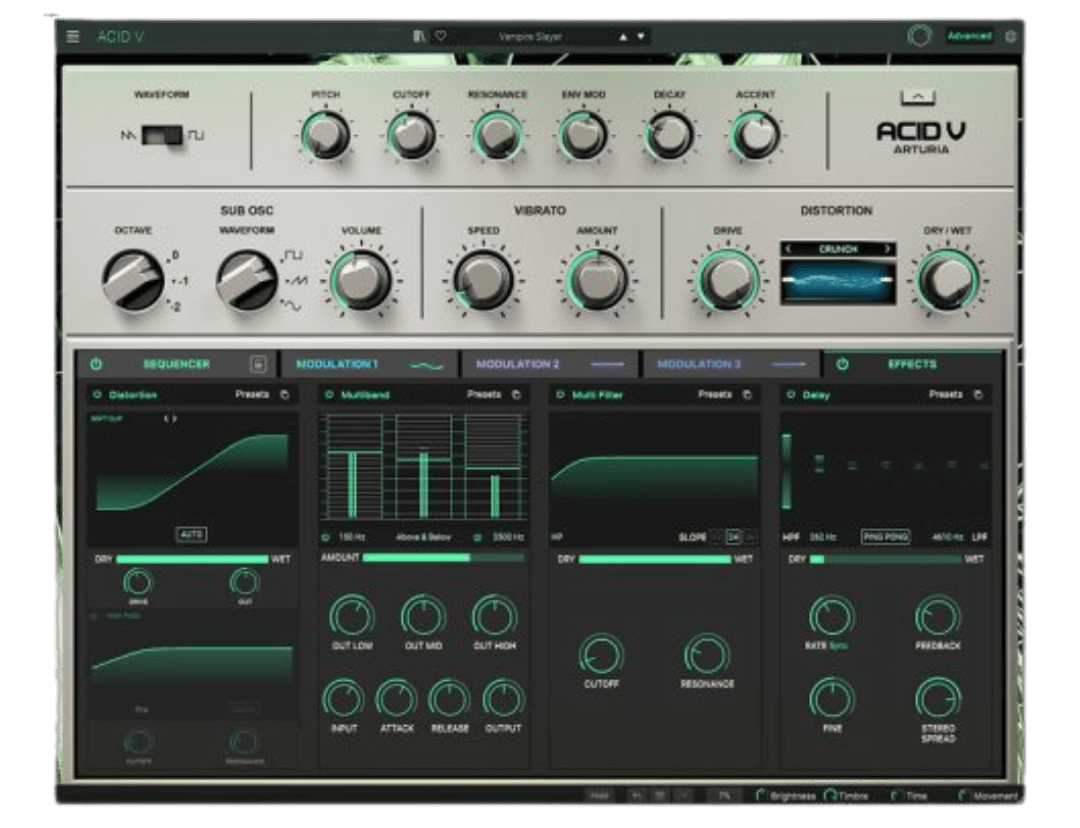Image resolution: width=1080 pixels, height=828 pixels.
Task: Favorite the Vampire Slayer preset with heart
Action: point(440,37)
